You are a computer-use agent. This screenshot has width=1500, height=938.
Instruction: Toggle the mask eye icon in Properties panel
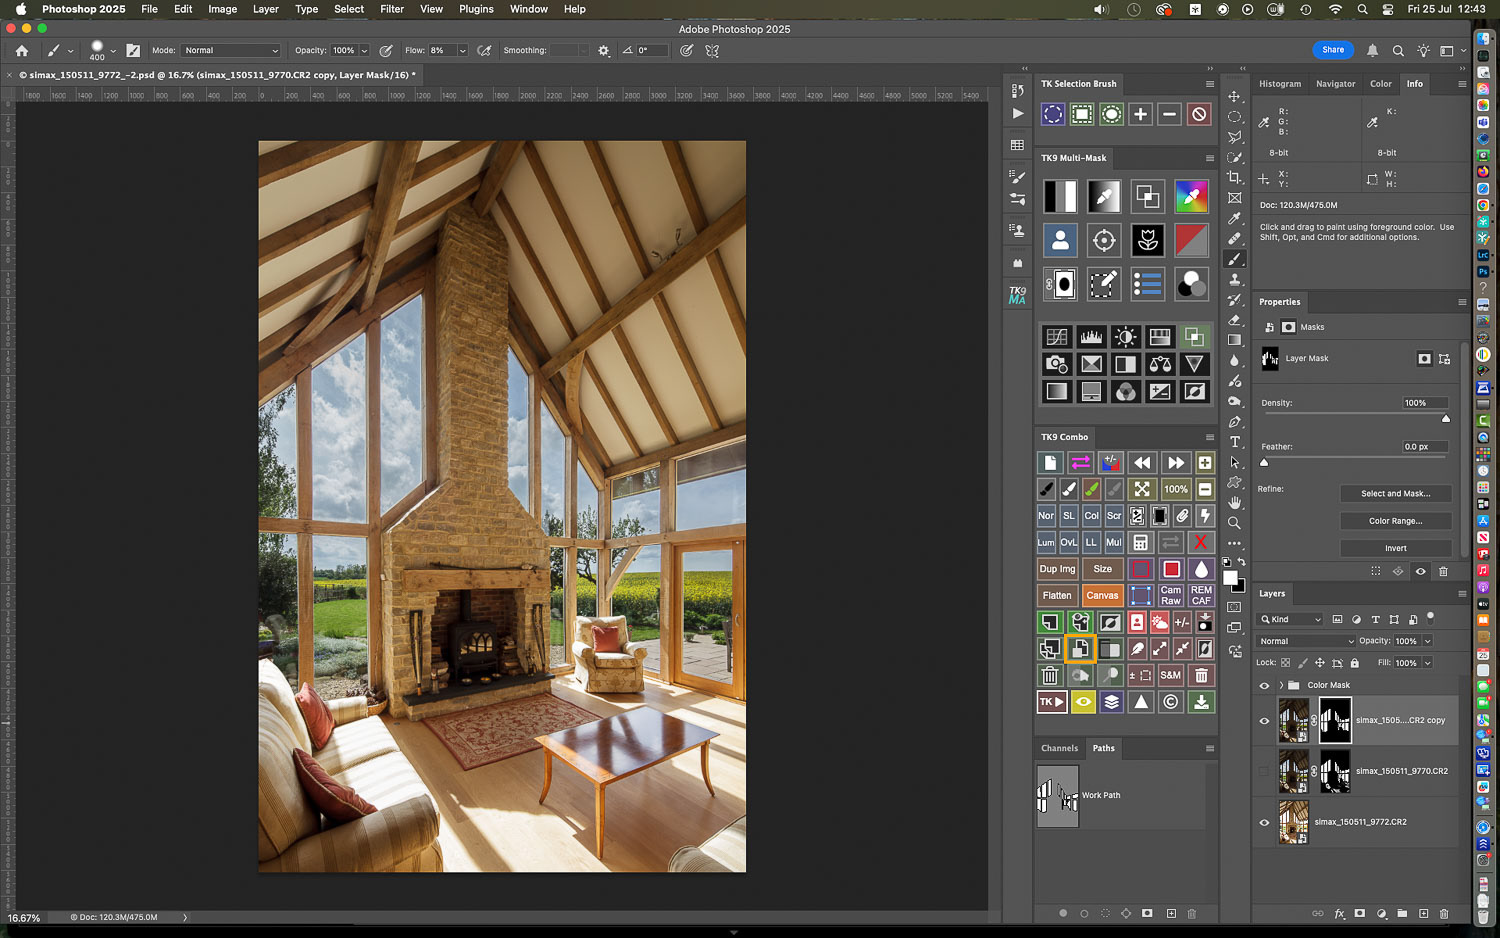click(x=1421, y=572)
